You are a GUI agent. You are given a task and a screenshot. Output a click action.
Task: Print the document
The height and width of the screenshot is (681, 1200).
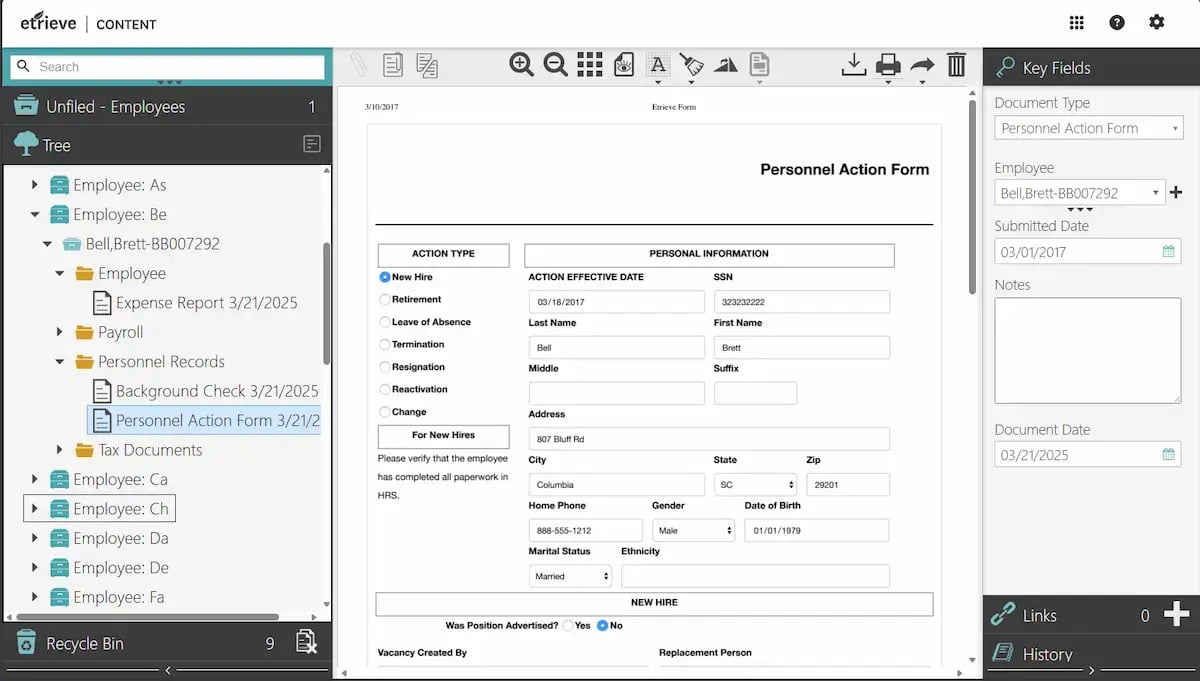[x=888, y=66]
